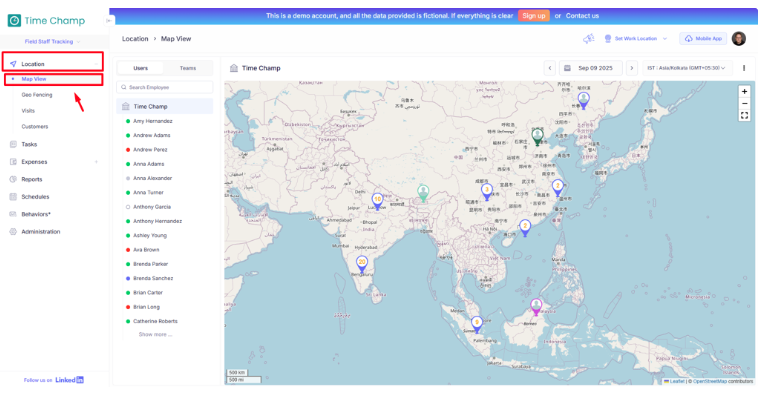Click the Administration gear icon
Viewport: 758px width, 397px height.
[13, 231]
